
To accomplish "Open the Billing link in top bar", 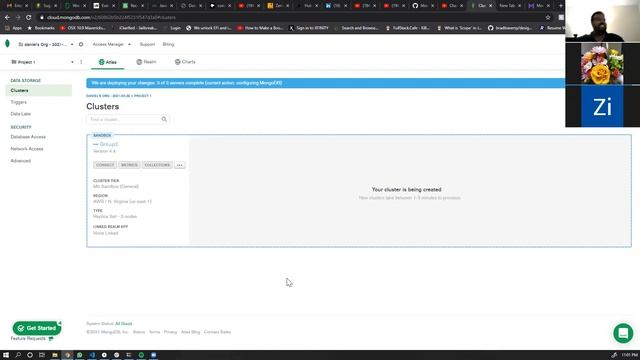I will coord(168,44).
